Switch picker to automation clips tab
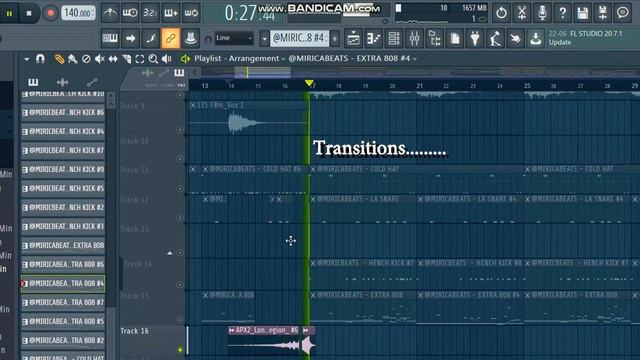640x360 pixels. coord(92,82)
